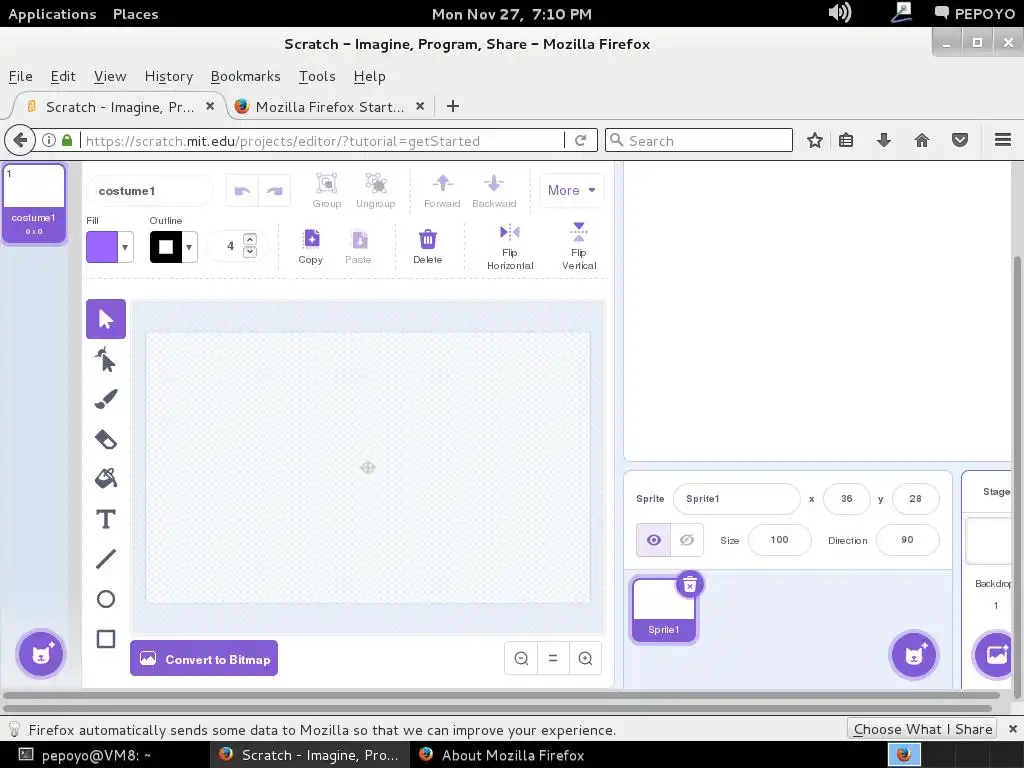This screenshot has height=768, width=1024.
Task: Click the sprite Direction field
Action: 907,540
